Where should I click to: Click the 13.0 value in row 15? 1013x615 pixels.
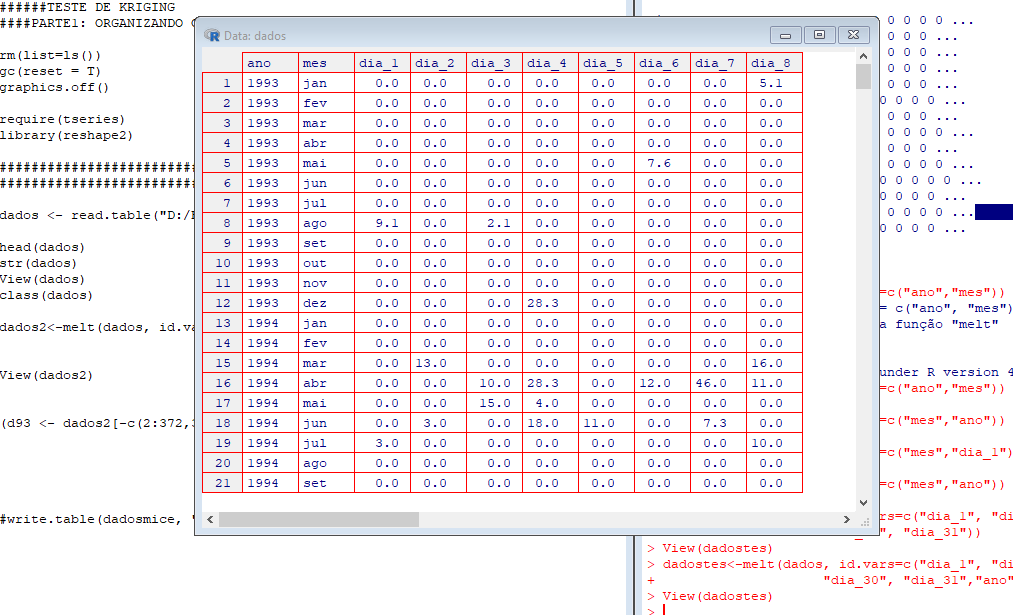pyautogui.click(x=438, y=363)
